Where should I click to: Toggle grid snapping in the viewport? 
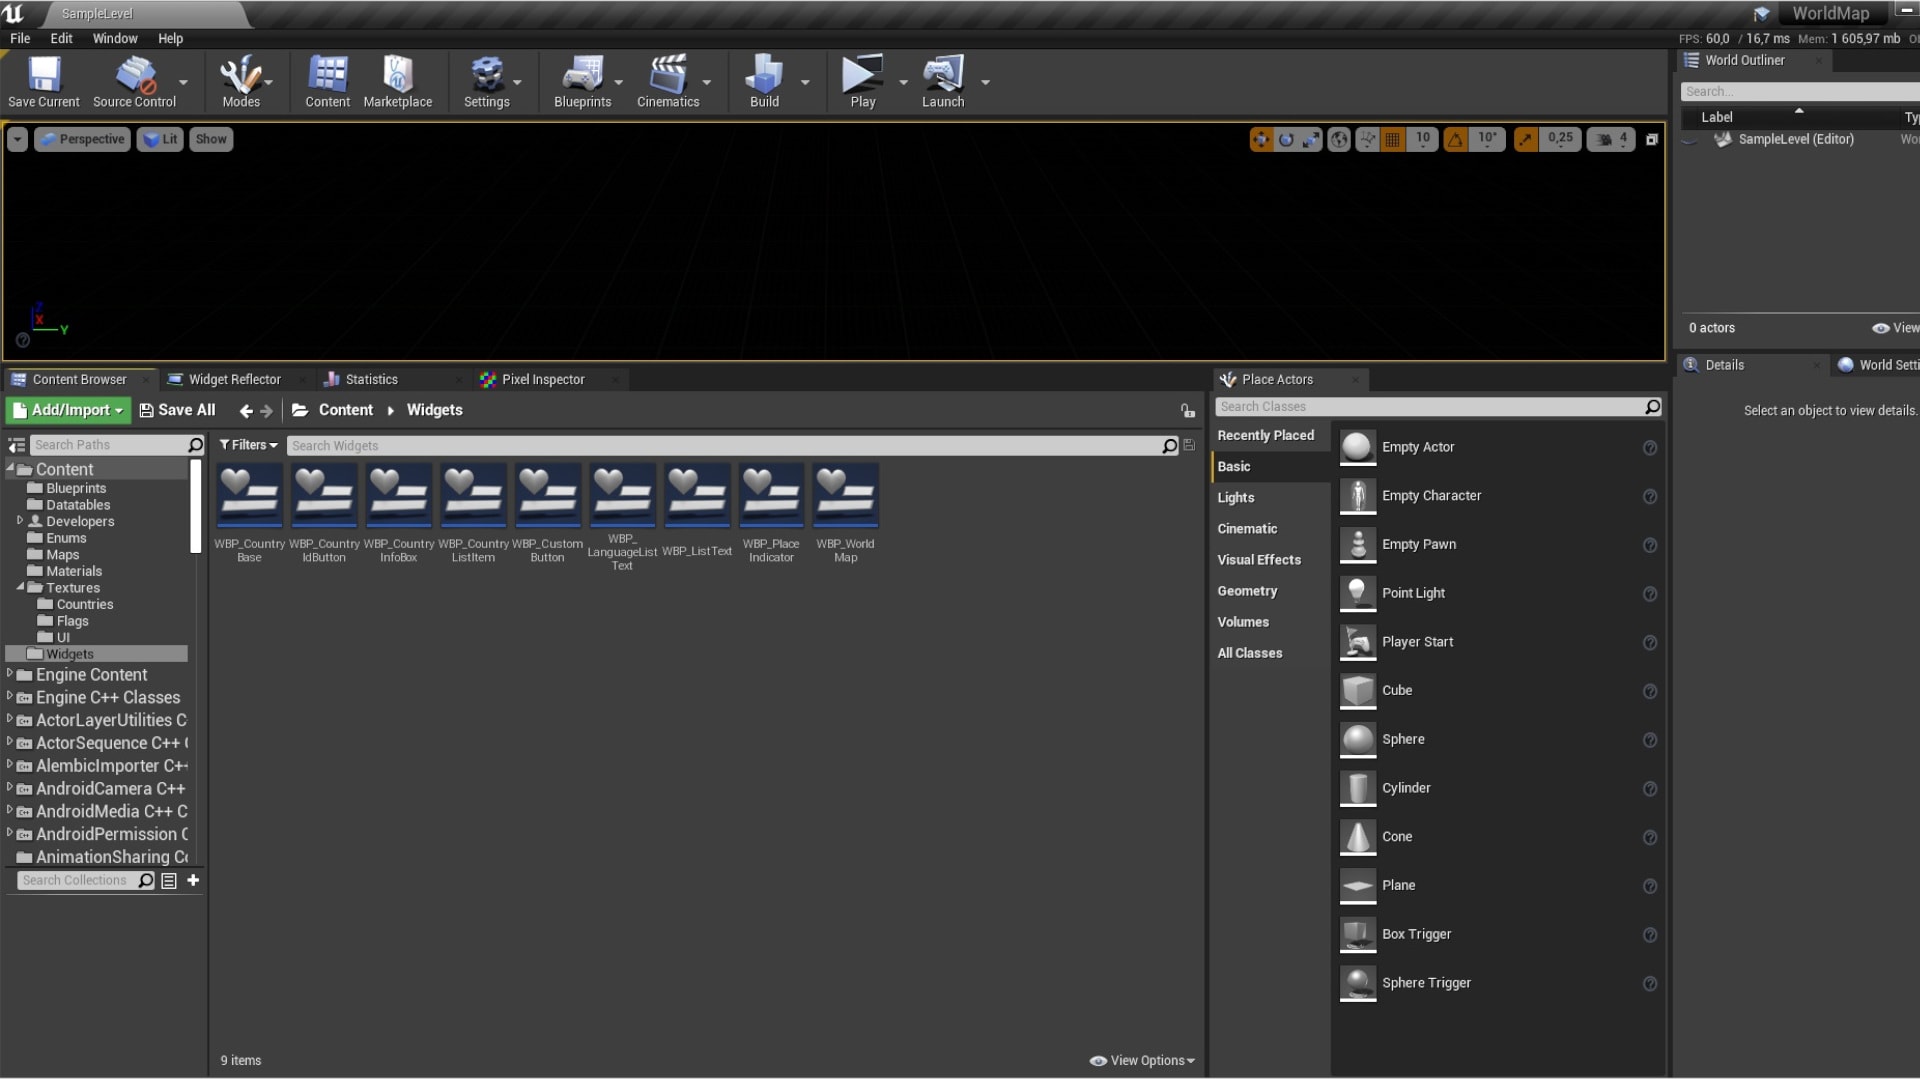tap(1392, 140)
